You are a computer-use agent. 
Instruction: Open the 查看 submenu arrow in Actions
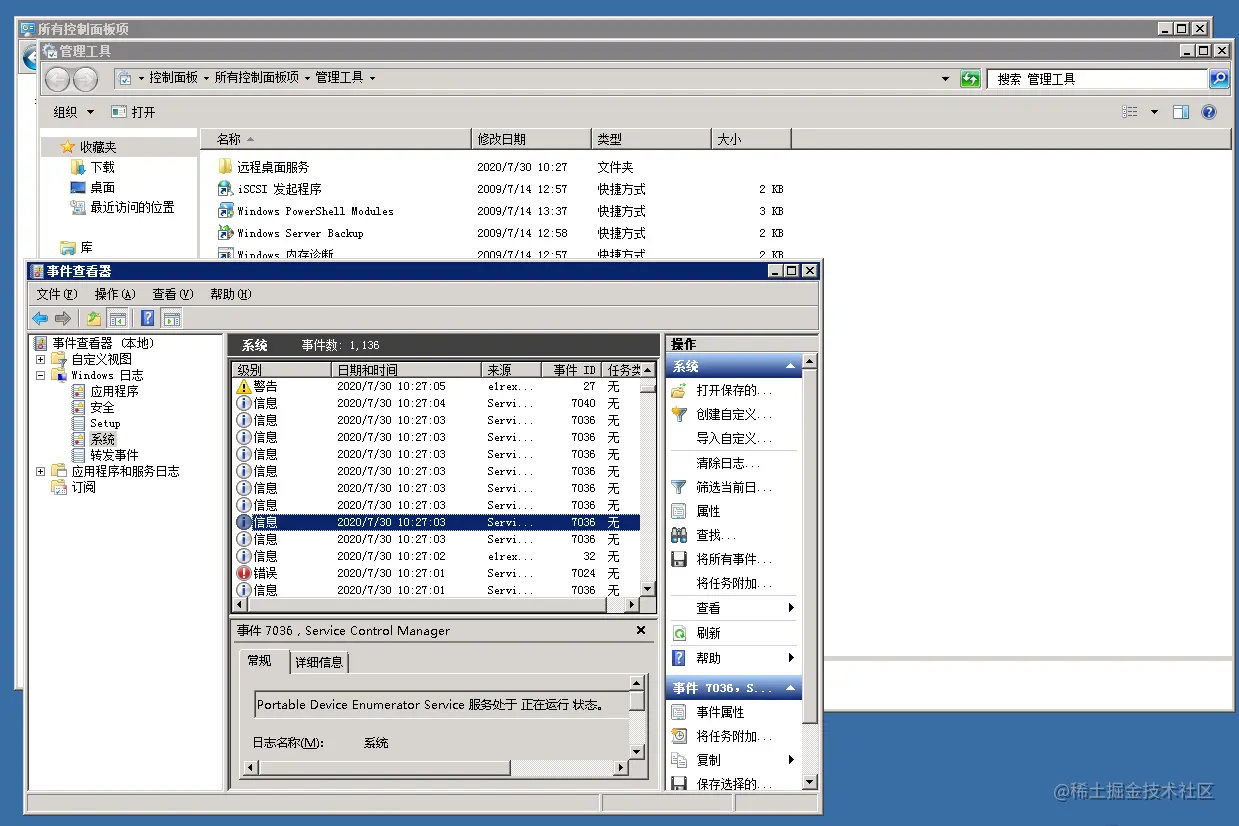(x=791, y=608)
